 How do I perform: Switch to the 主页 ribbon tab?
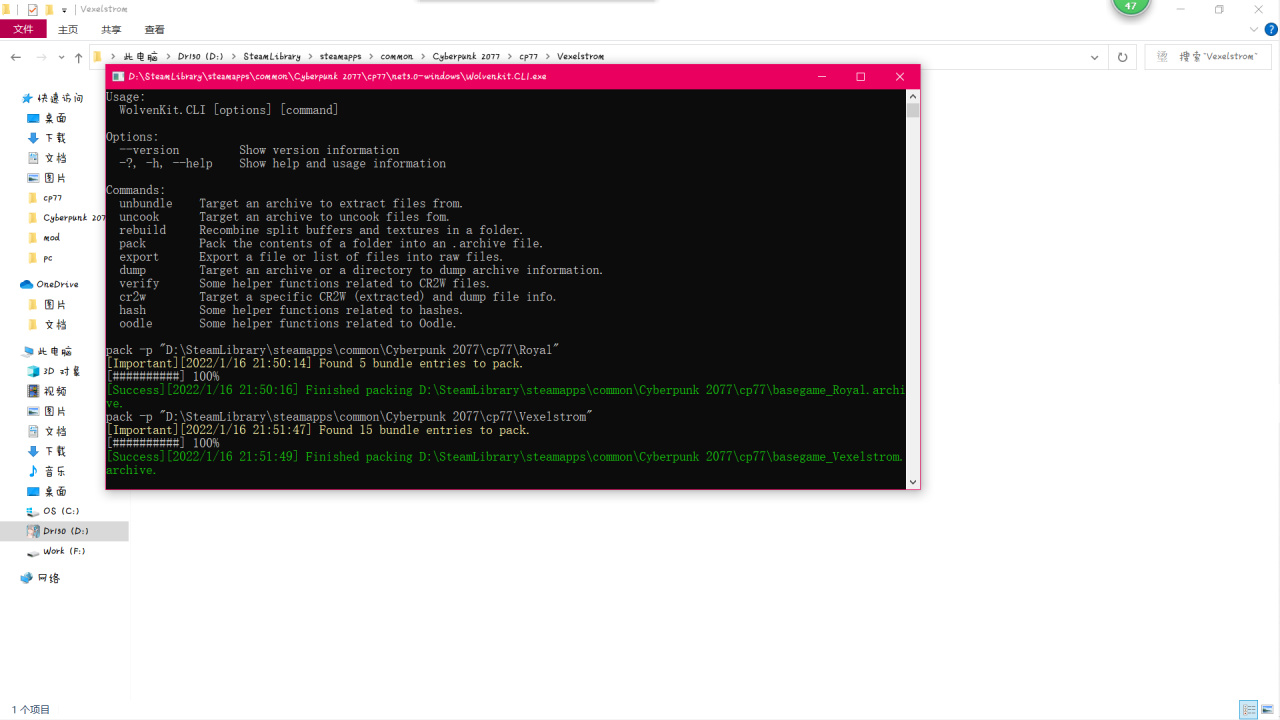pyautogui.click(x=68, y=30)
